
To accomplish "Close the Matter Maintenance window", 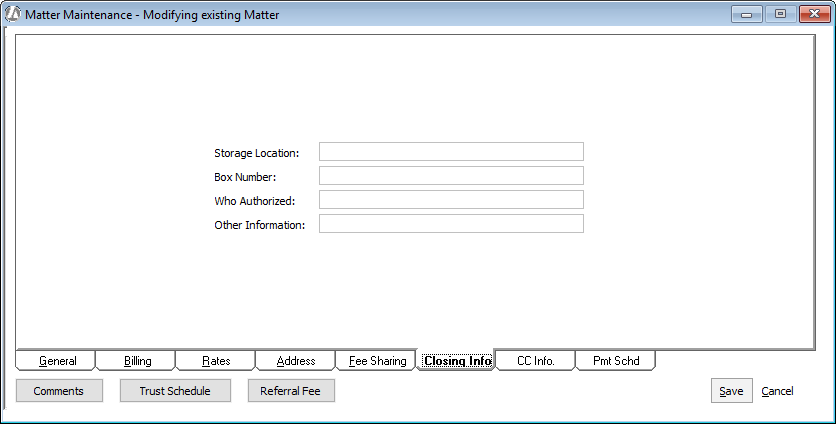I will tap(815, 14).
